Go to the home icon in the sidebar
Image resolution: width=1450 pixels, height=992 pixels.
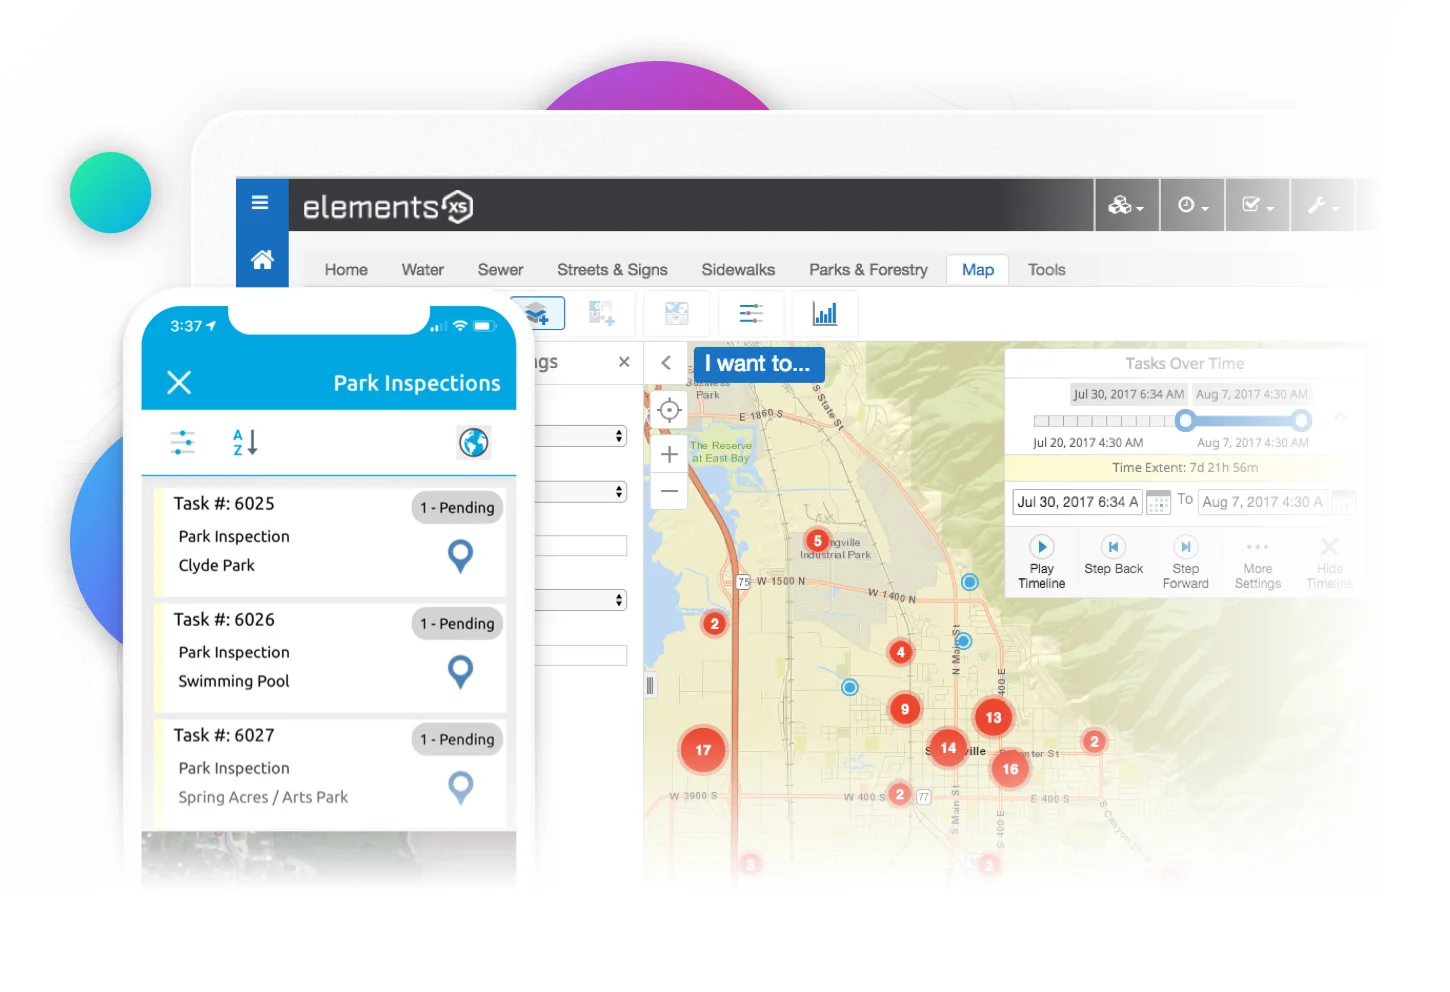pyautogui.click(x=262, y=260)
